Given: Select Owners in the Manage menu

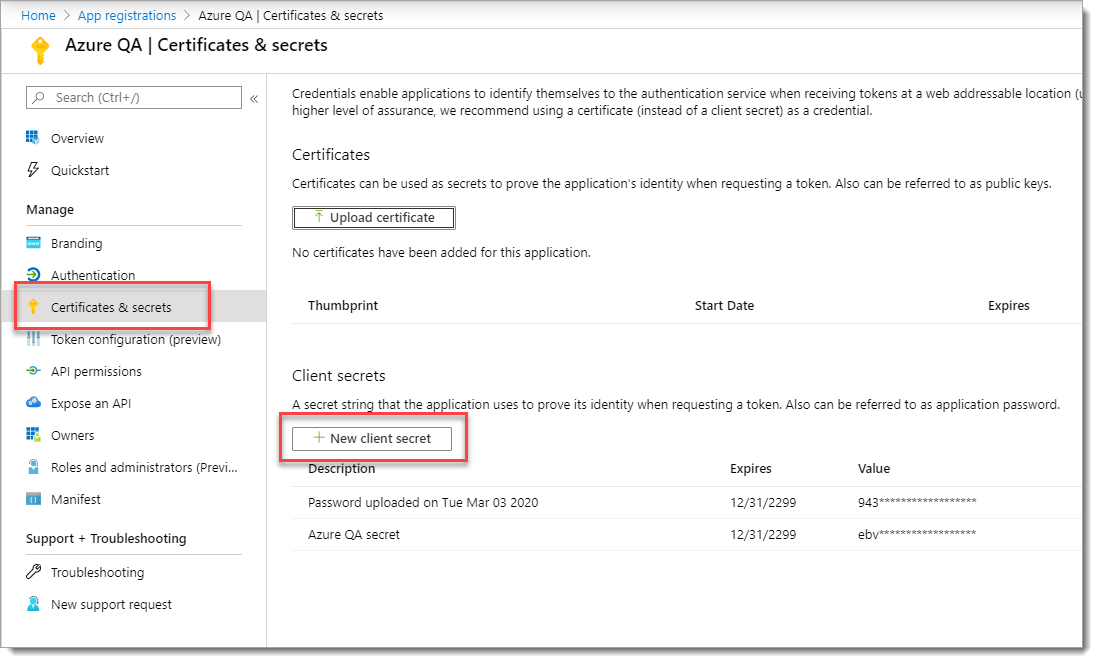Looking at the screenshot, I should pyautogui.click(x=72, y=435).
